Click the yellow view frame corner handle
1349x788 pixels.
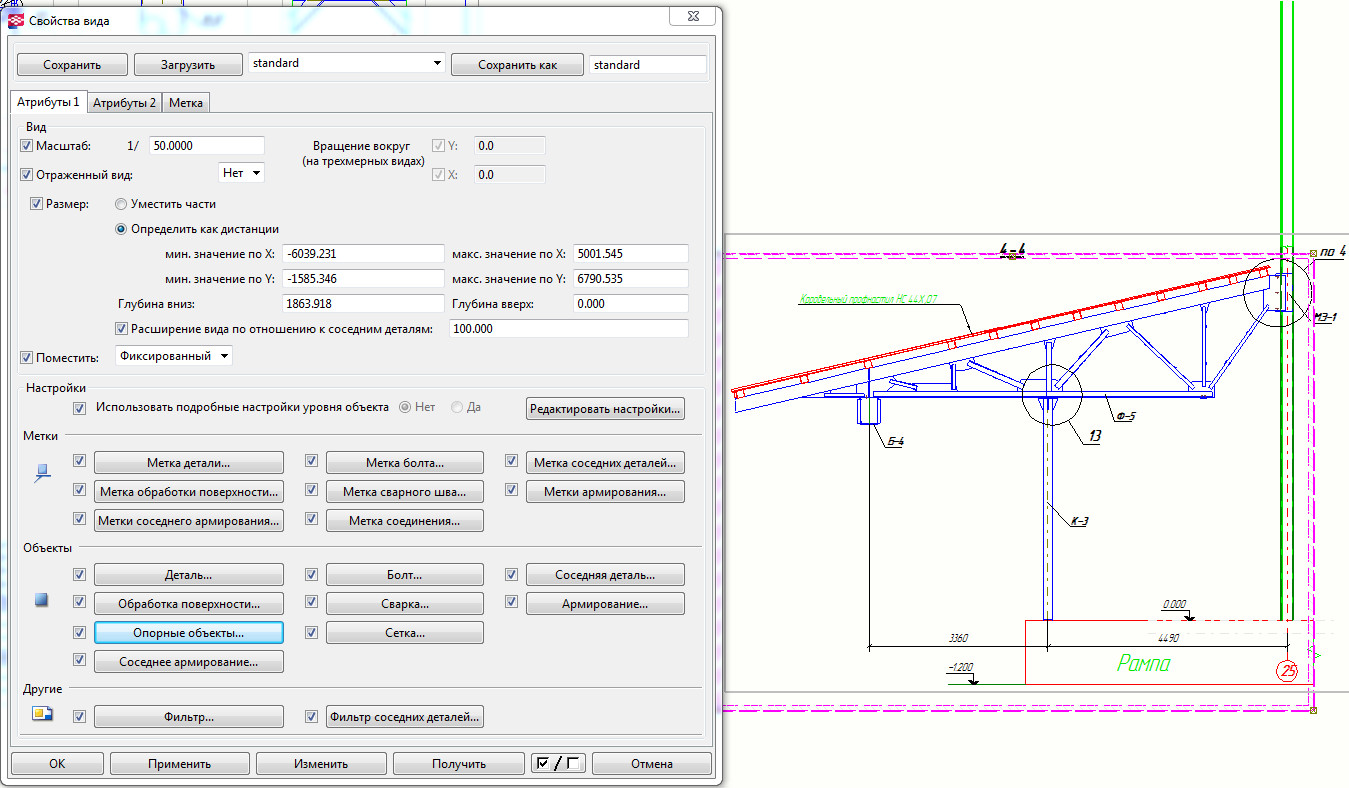[1313, 251]
